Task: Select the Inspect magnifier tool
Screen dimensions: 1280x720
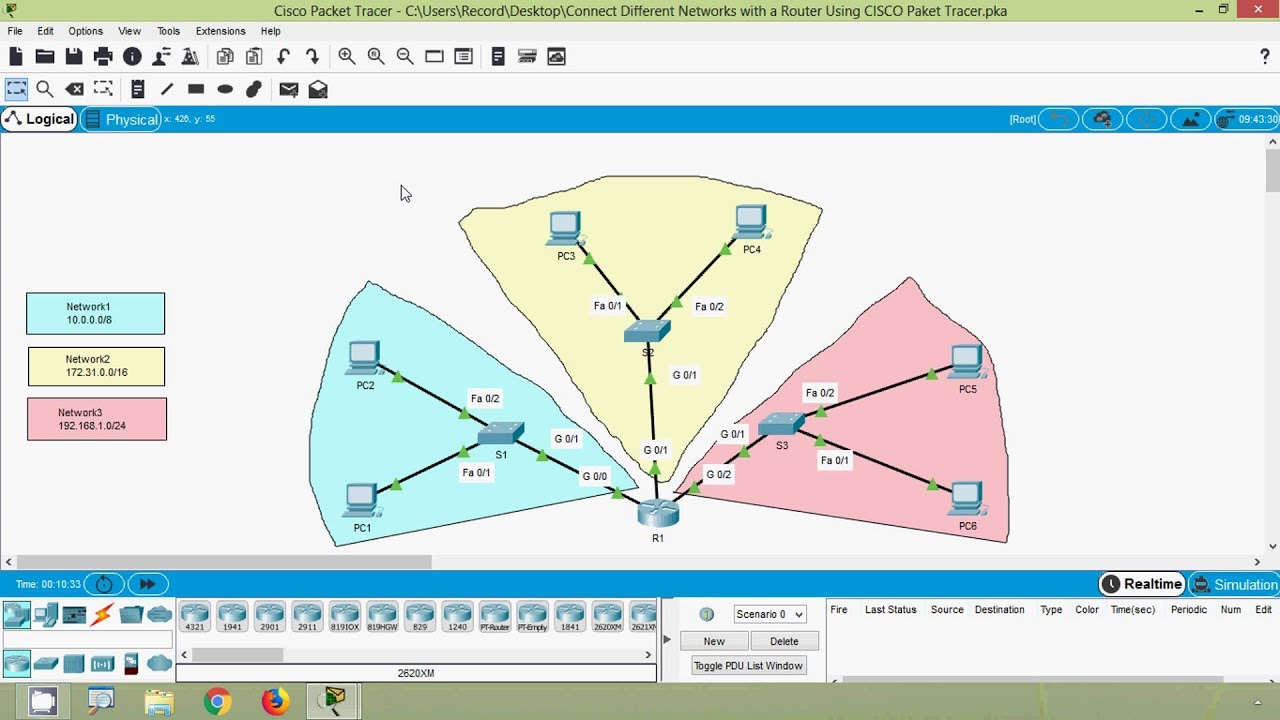Action: point(45,89)
